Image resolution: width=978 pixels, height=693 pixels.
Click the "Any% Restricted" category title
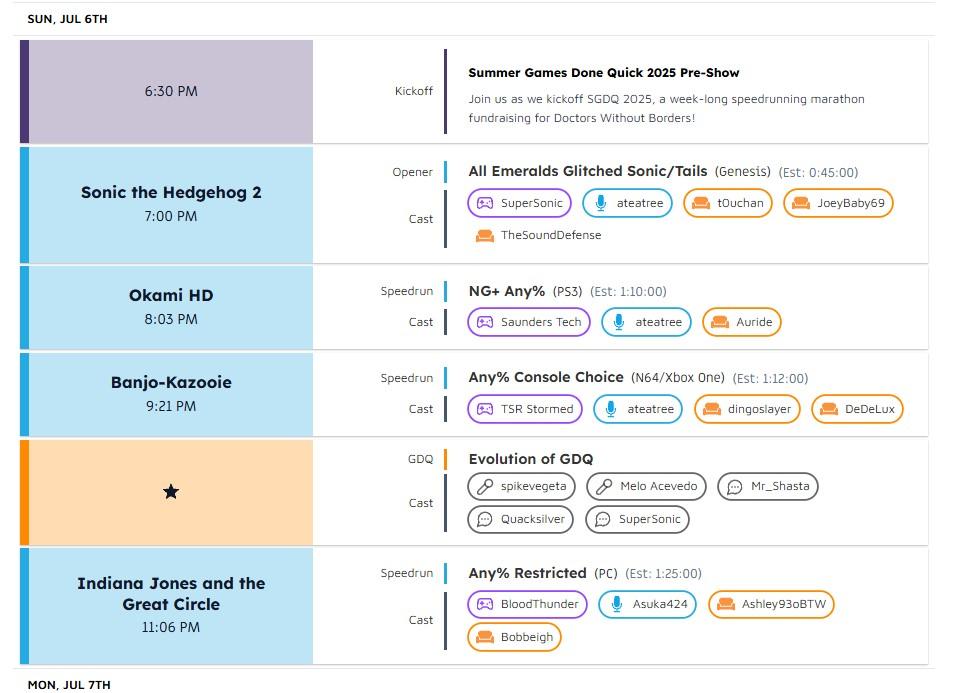pyautogui.click(x=528, y=573)
